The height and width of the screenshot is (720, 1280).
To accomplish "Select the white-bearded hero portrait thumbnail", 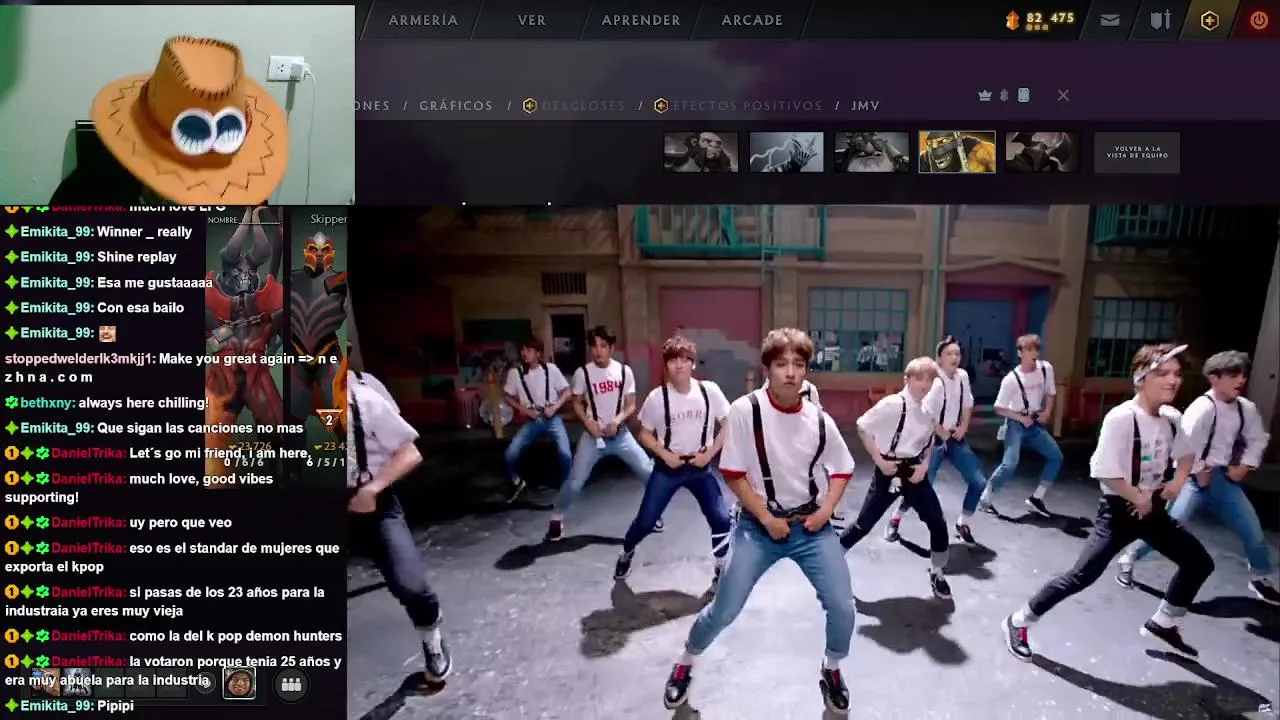I will tap(872, 152).
